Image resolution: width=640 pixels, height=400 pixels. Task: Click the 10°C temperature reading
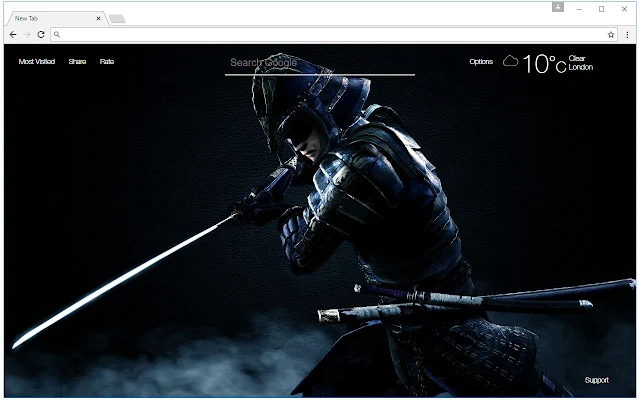tap(544, 64)
